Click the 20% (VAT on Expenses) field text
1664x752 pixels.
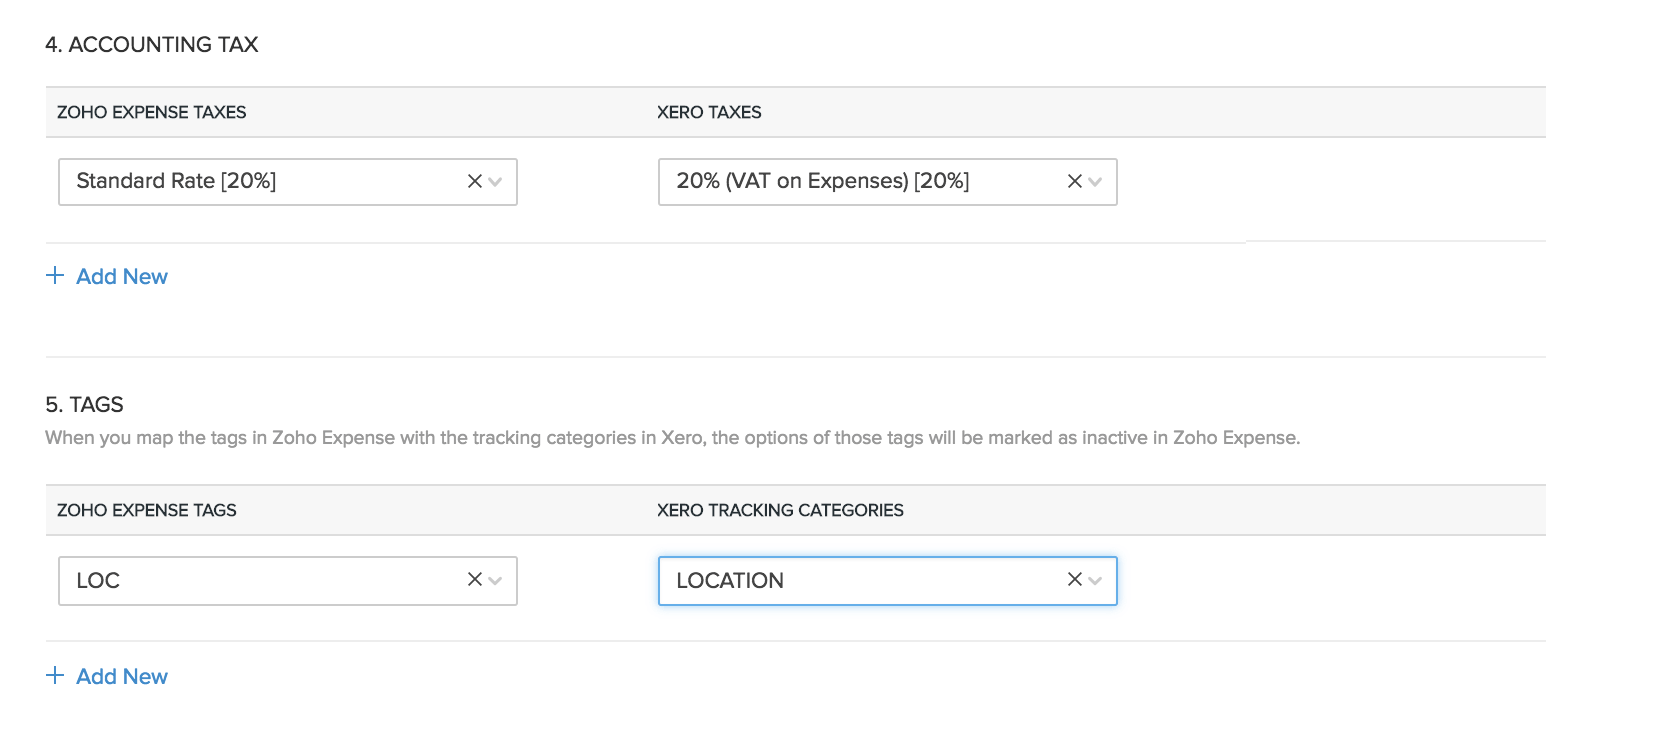coord(822,181)
